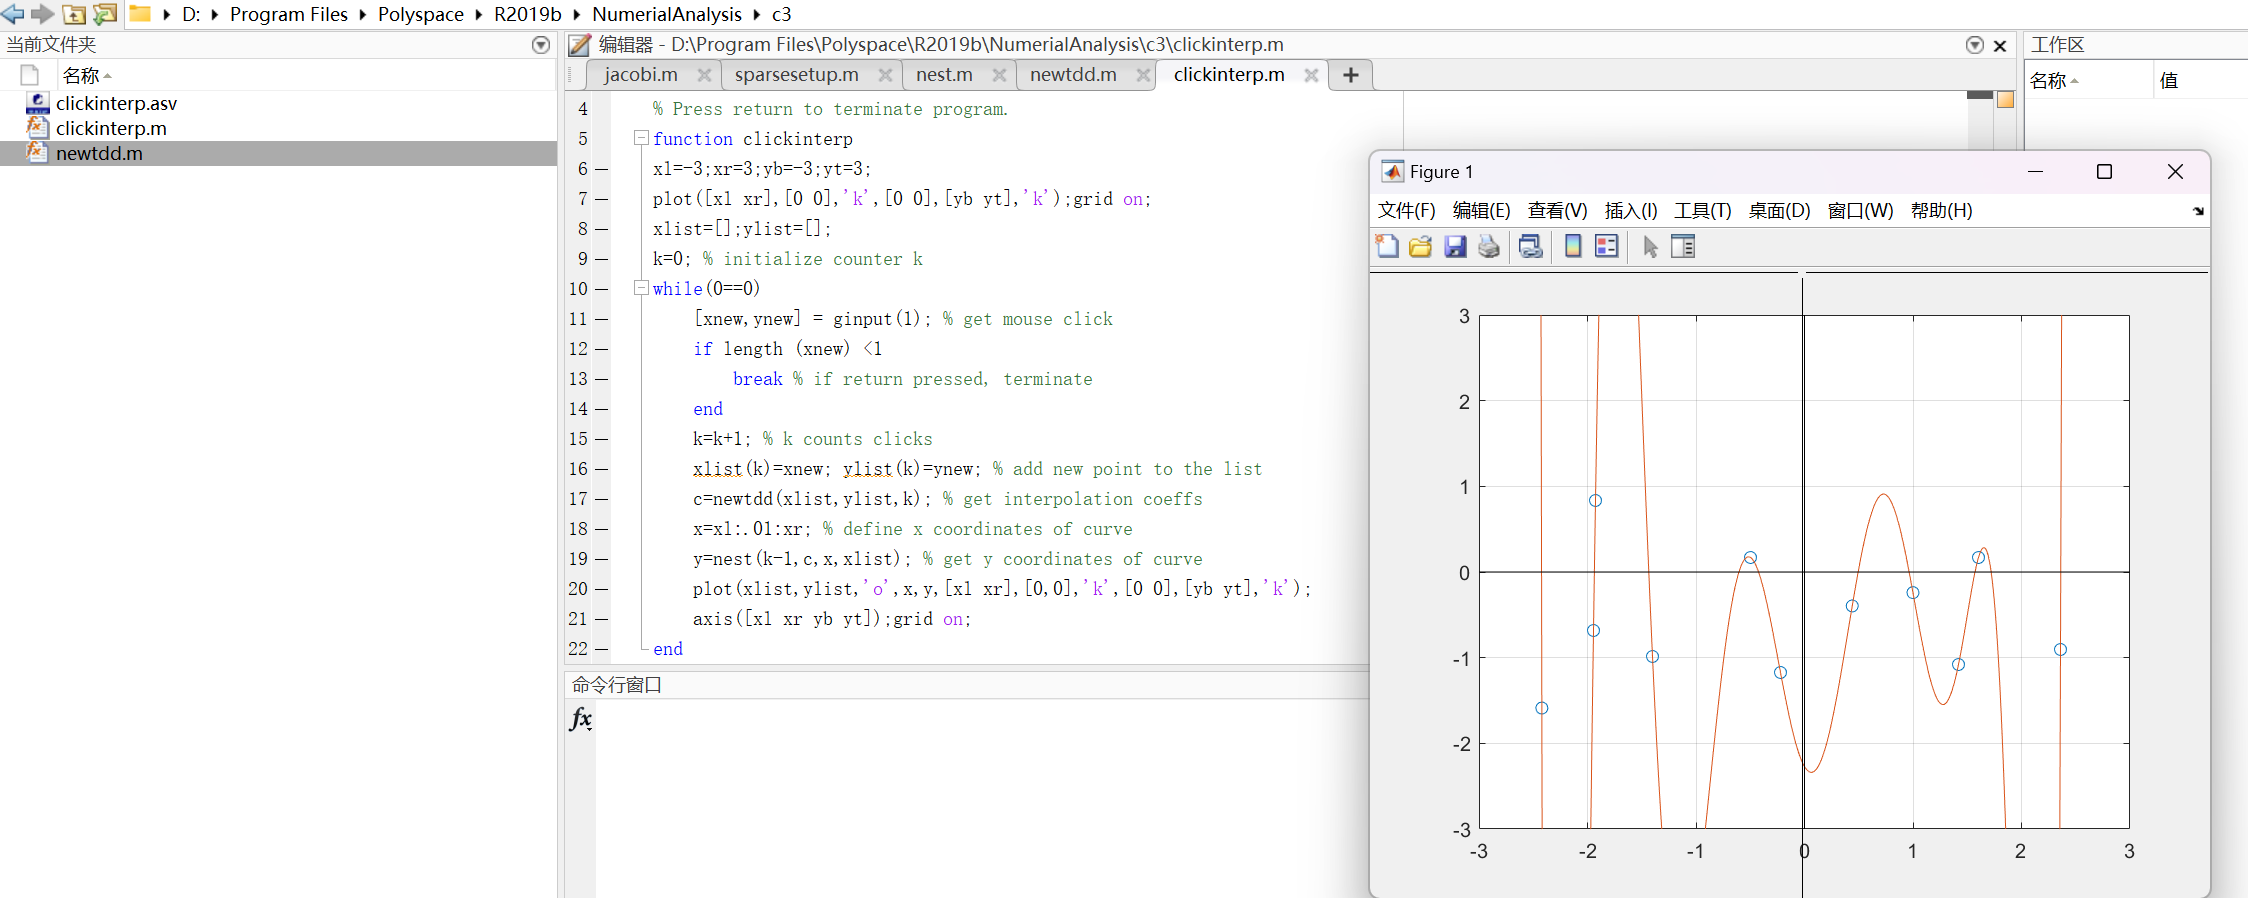This screenshot has width=2248, height=898.
Task: Click the file type column header icon
Action: tap(29, 75)
